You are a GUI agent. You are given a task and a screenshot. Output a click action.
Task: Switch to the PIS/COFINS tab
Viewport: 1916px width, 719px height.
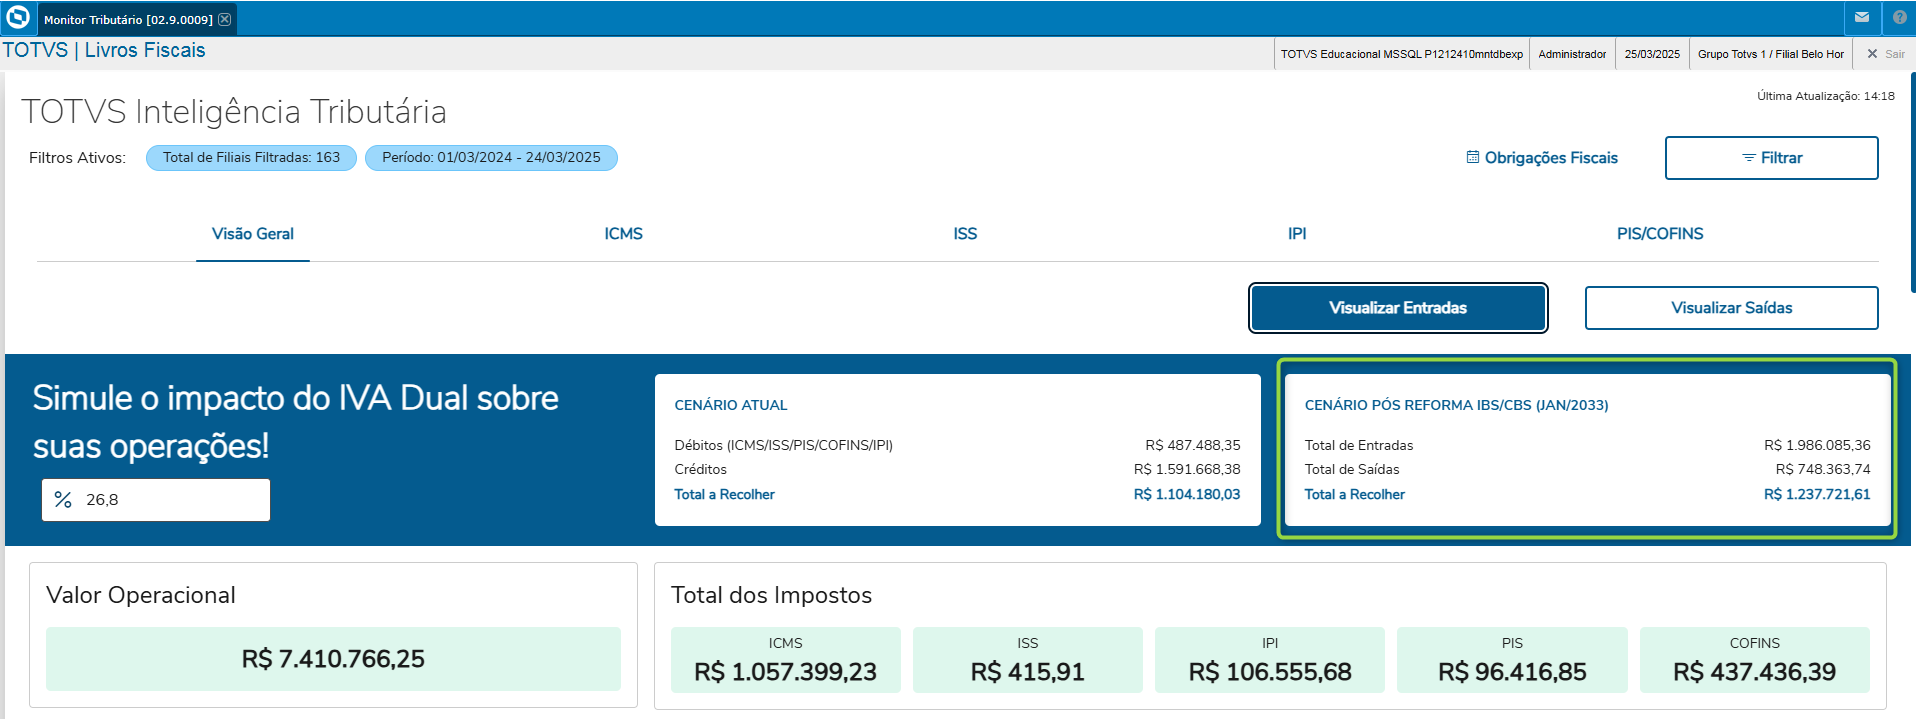1660,234
